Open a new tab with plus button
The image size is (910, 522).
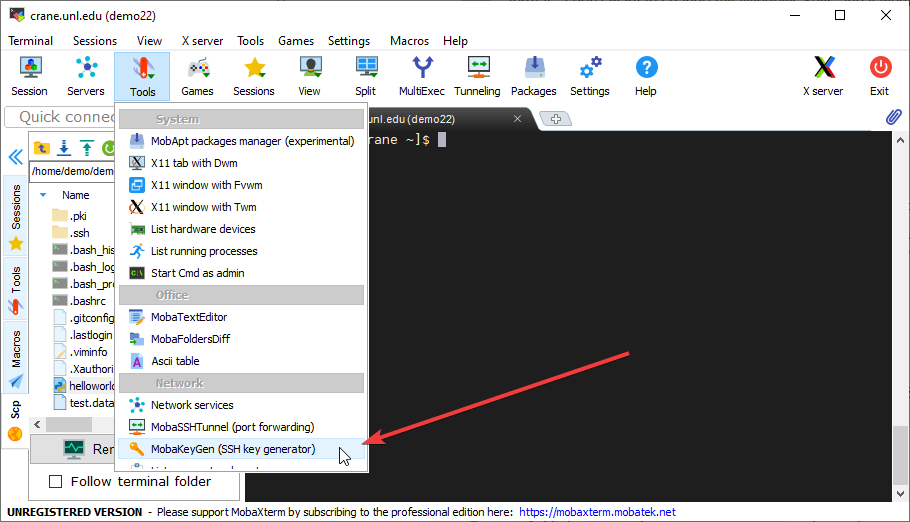click(x=556, y=118)
